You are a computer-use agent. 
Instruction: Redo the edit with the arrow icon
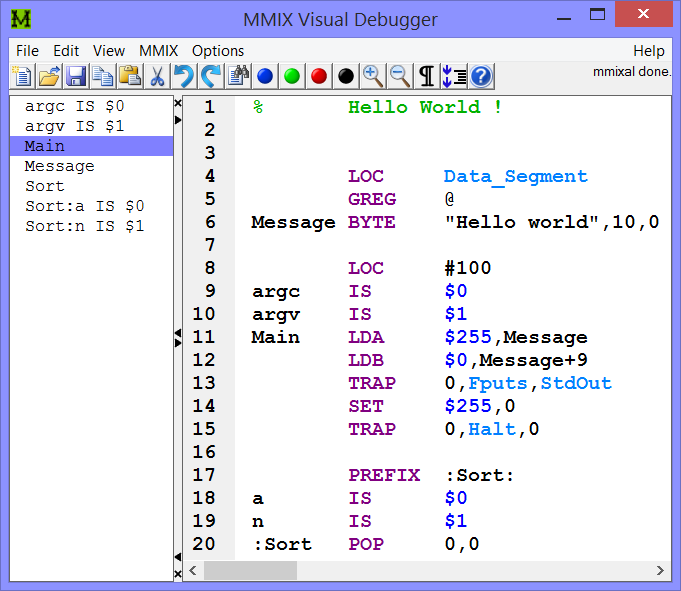click(211, 76)
